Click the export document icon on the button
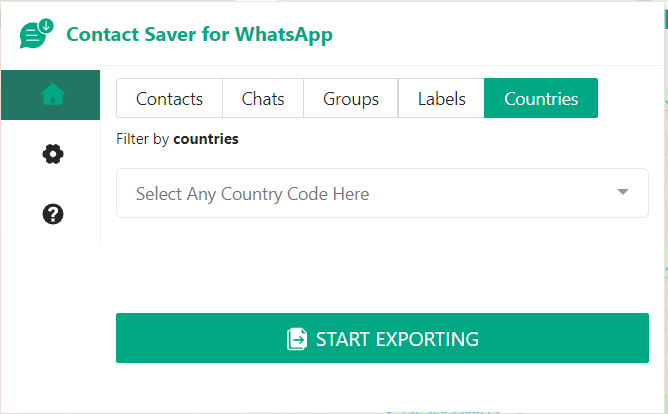The image size is (668, 414). [297, 339]
